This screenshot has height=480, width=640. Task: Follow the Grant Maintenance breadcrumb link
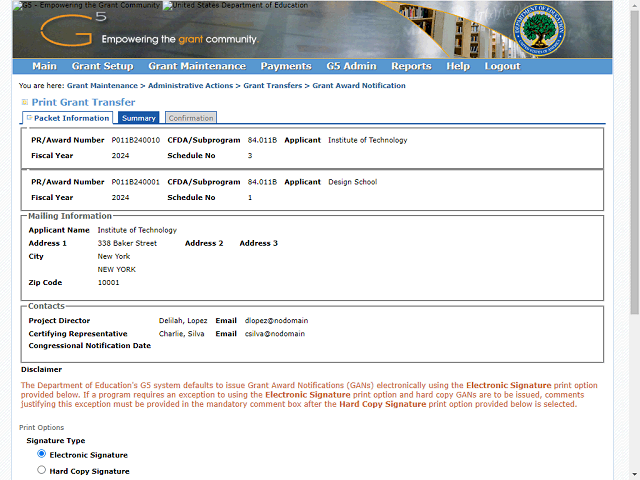tap(102, 86)
